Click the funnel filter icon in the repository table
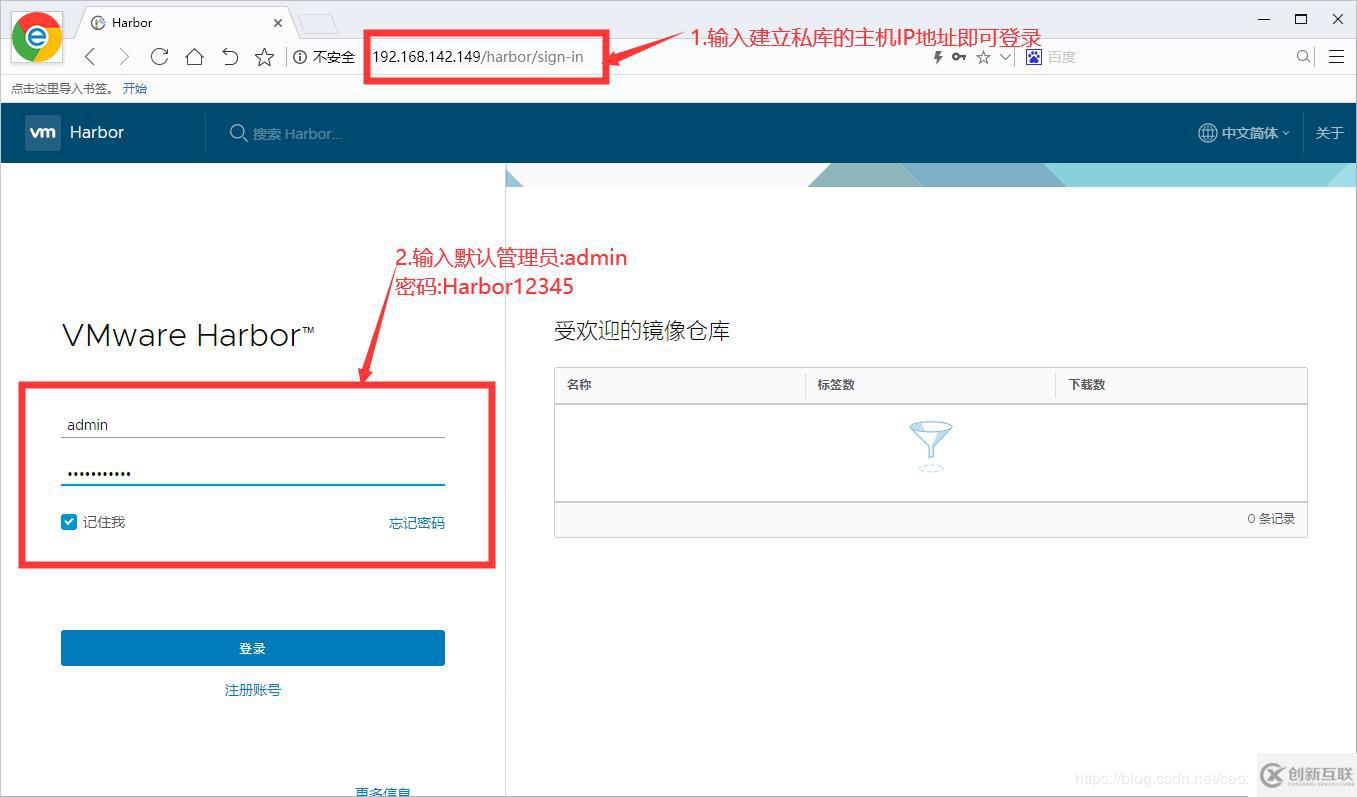The height and width of the screenshot is (797, 1357). [930, 443]
